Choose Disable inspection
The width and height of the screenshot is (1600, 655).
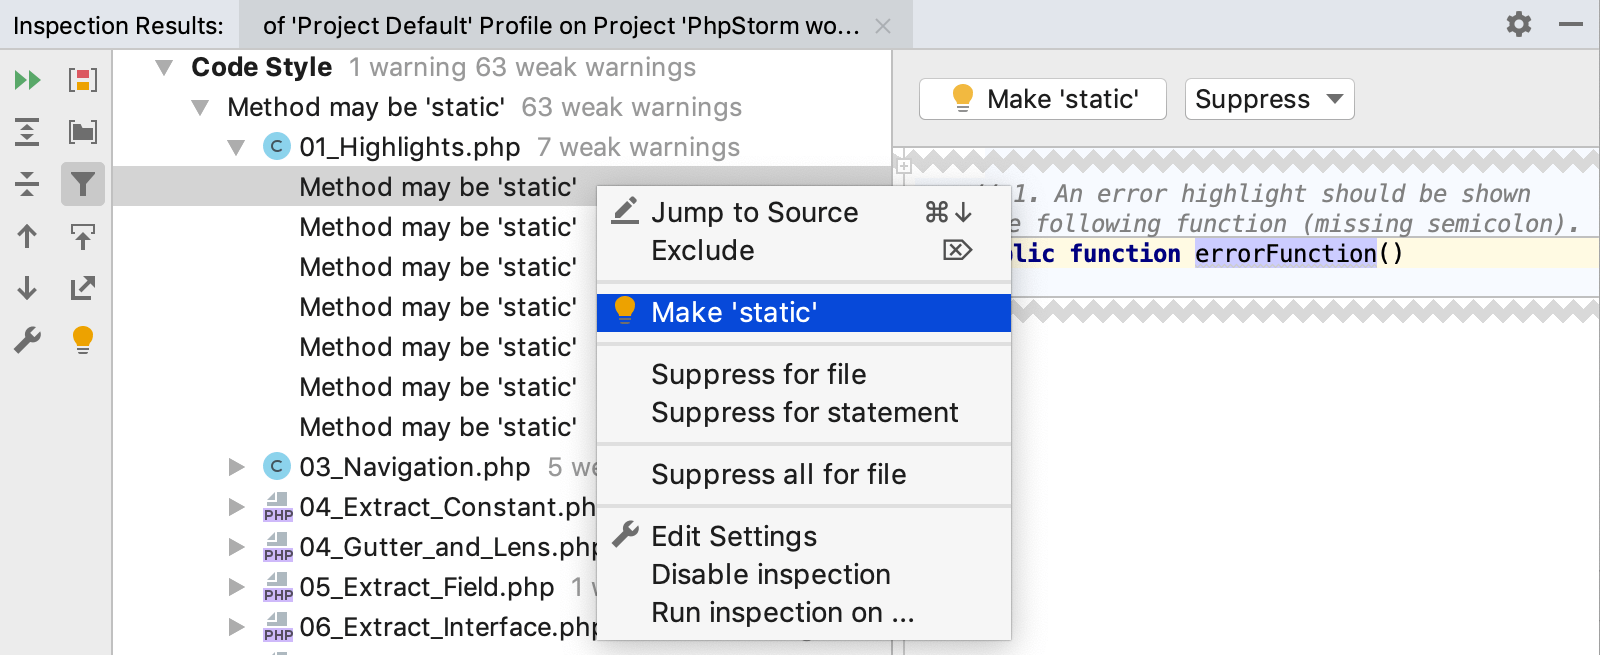tap(804, 574)
